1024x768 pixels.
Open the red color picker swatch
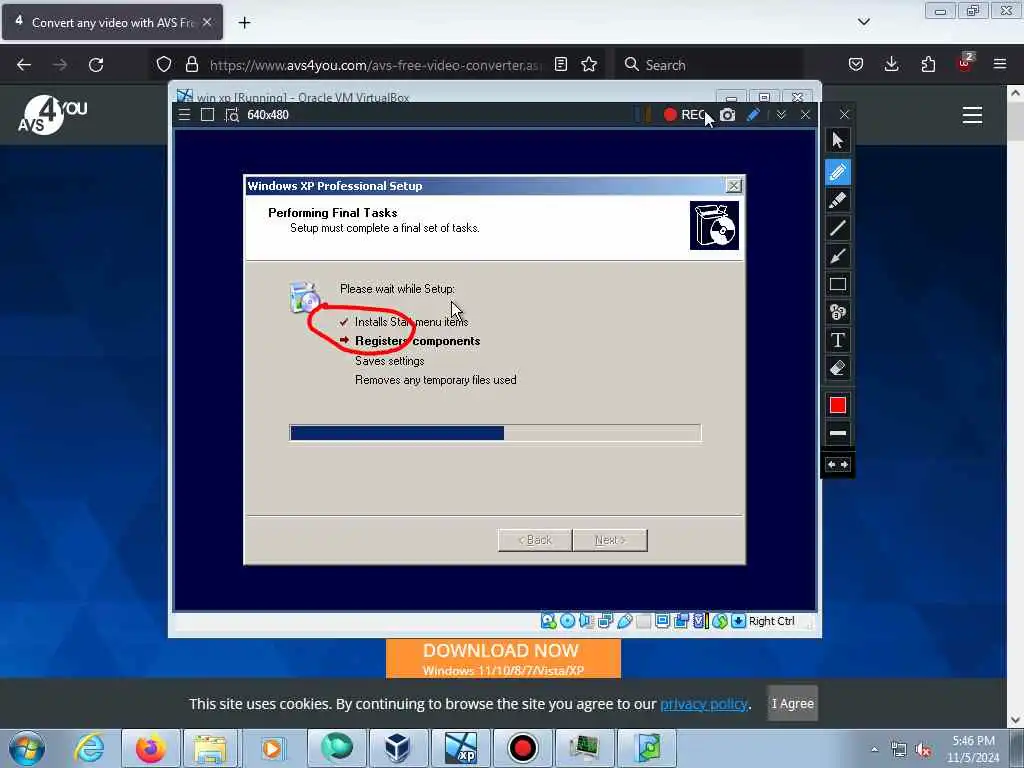838,406
